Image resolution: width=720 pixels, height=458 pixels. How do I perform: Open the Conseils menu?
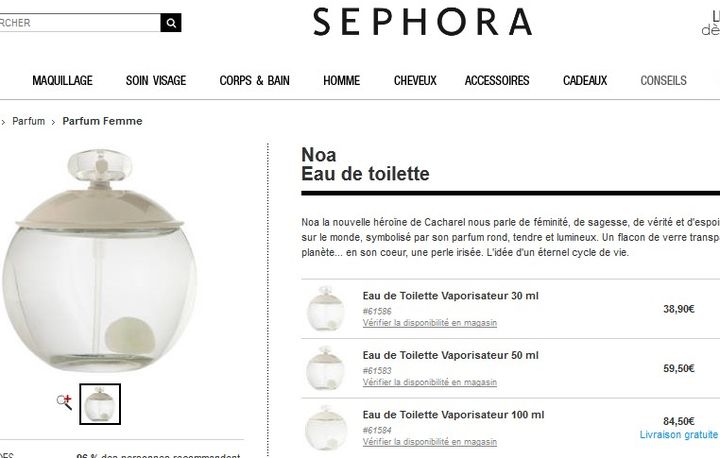664,80
